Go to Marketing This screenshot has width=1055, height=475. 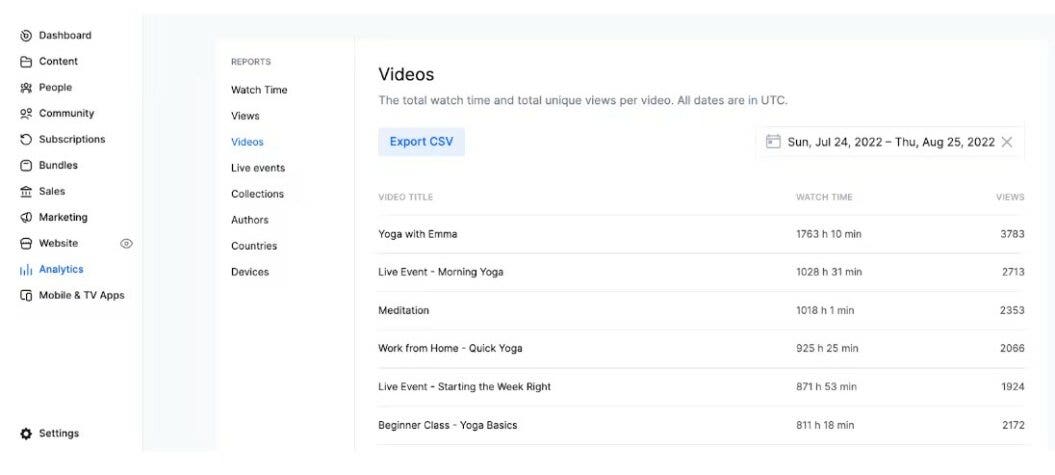point(63,217)
